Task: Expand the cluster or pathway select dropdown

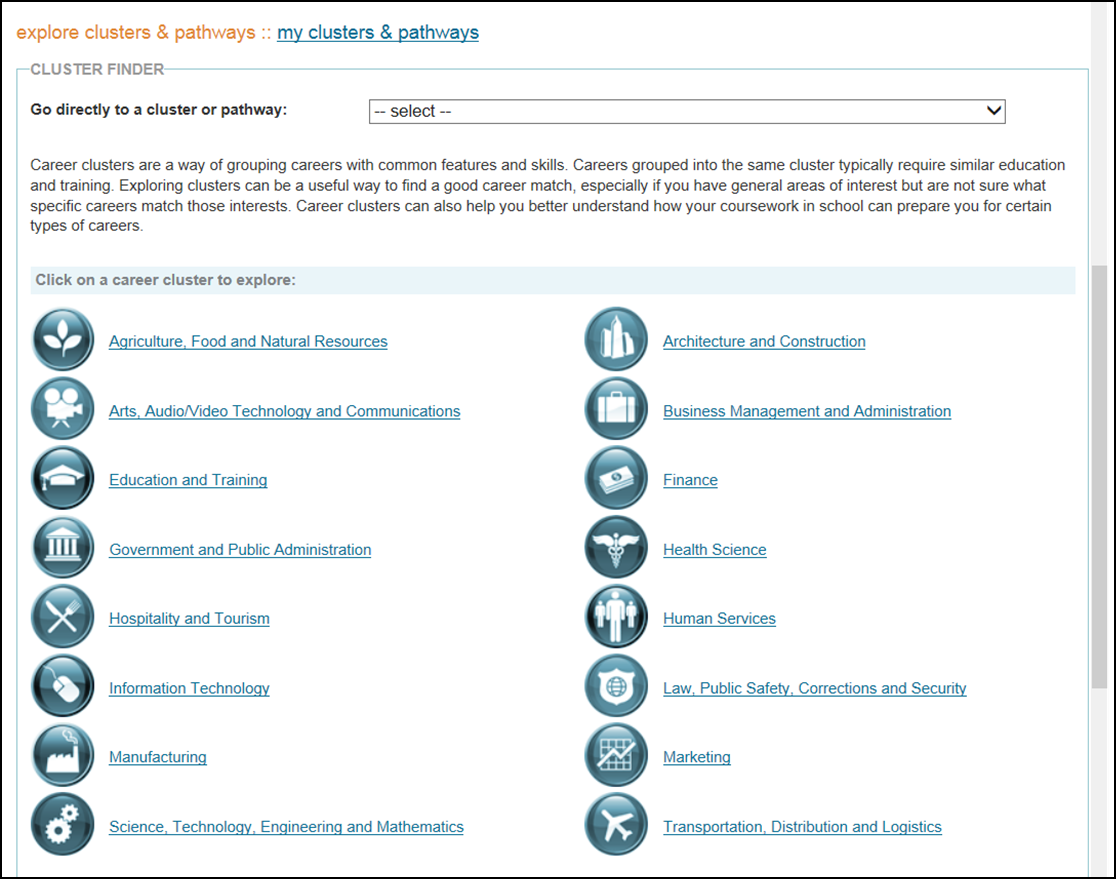Action: coord(687,112)
